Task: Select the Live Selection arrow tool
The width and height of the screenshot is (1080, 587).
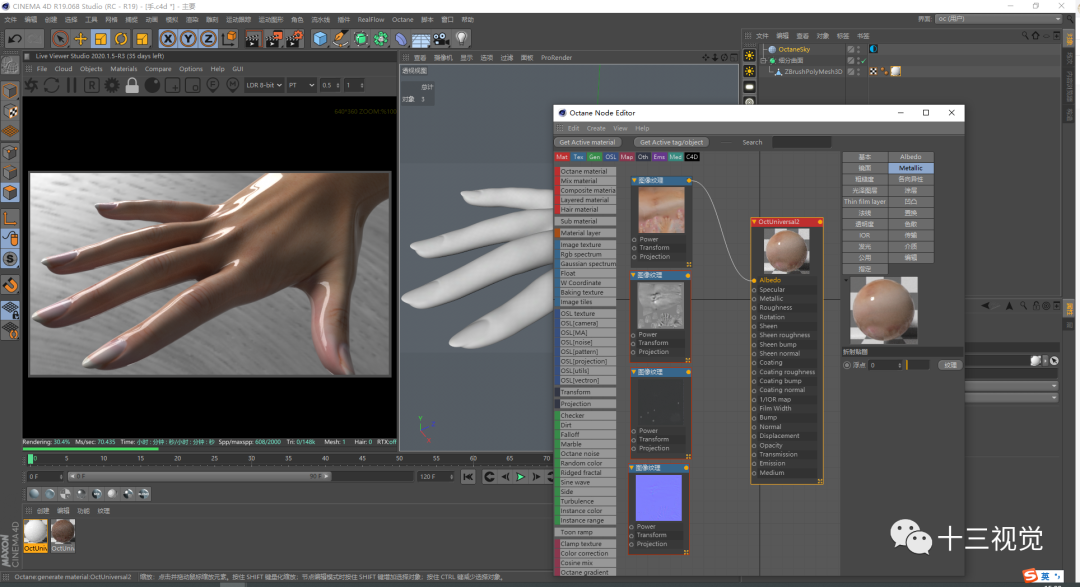Action: pyautogui.click(x=60, y=39)
